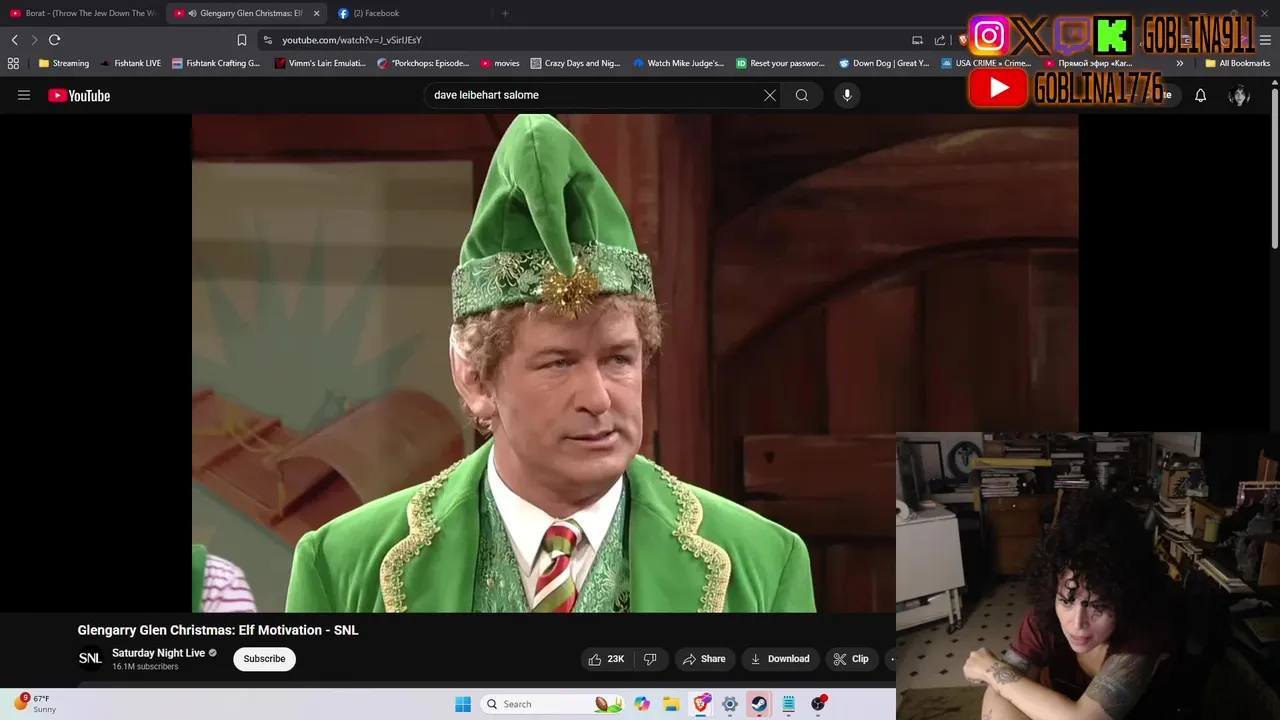The image size is (1280, 720).
Task: Like the video with thumbs up
Action: pyautogui.click(x=607, y=659)
